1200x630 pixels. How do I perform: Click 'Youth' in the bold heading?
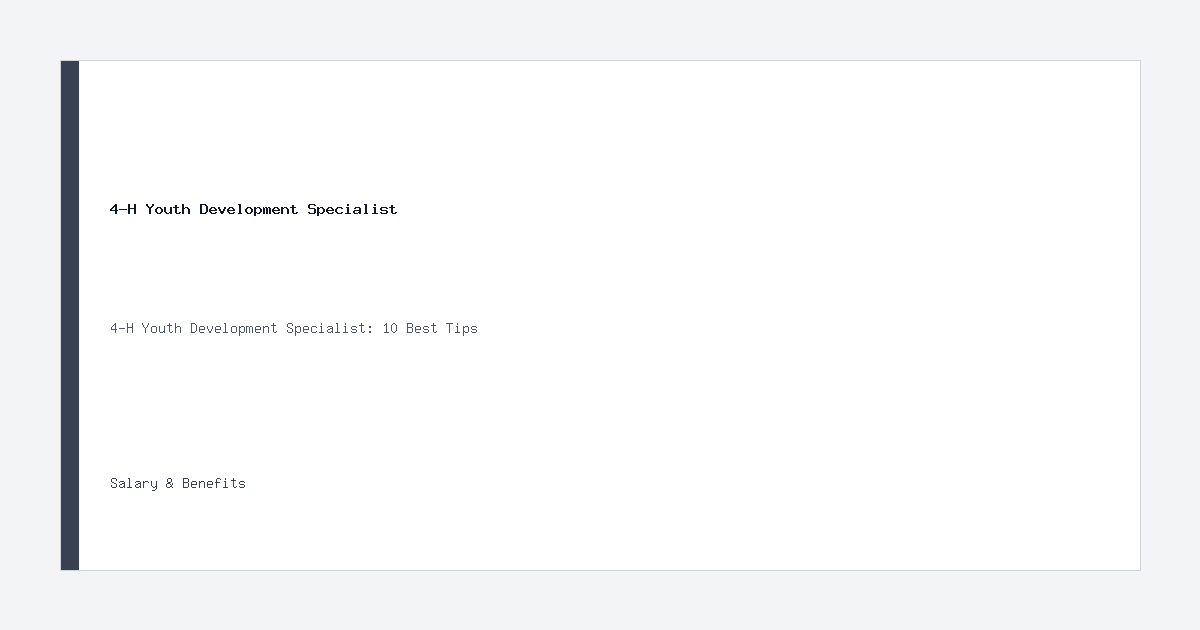tap(167, 209)
